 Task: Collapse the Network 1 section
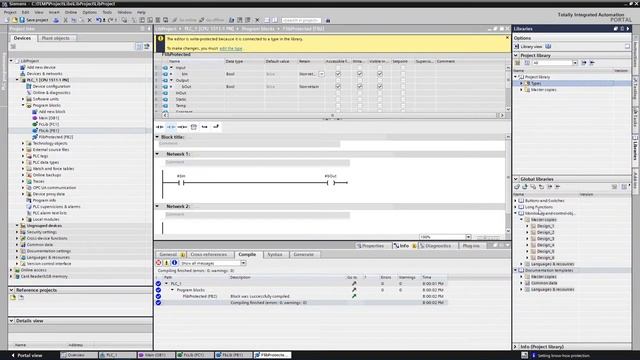click(x=158, y=154)
